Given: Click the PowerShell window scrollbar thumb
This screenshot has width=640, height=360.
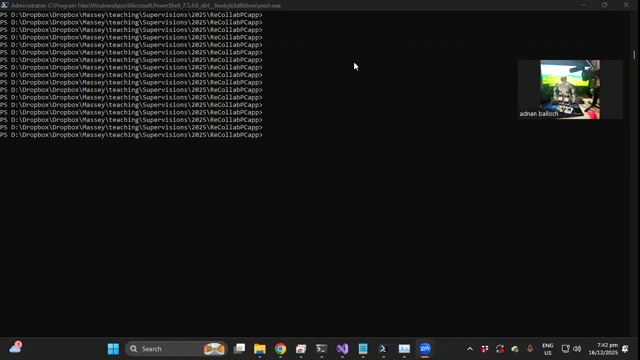Looking at the screenshot, I should tap(634, 54).
